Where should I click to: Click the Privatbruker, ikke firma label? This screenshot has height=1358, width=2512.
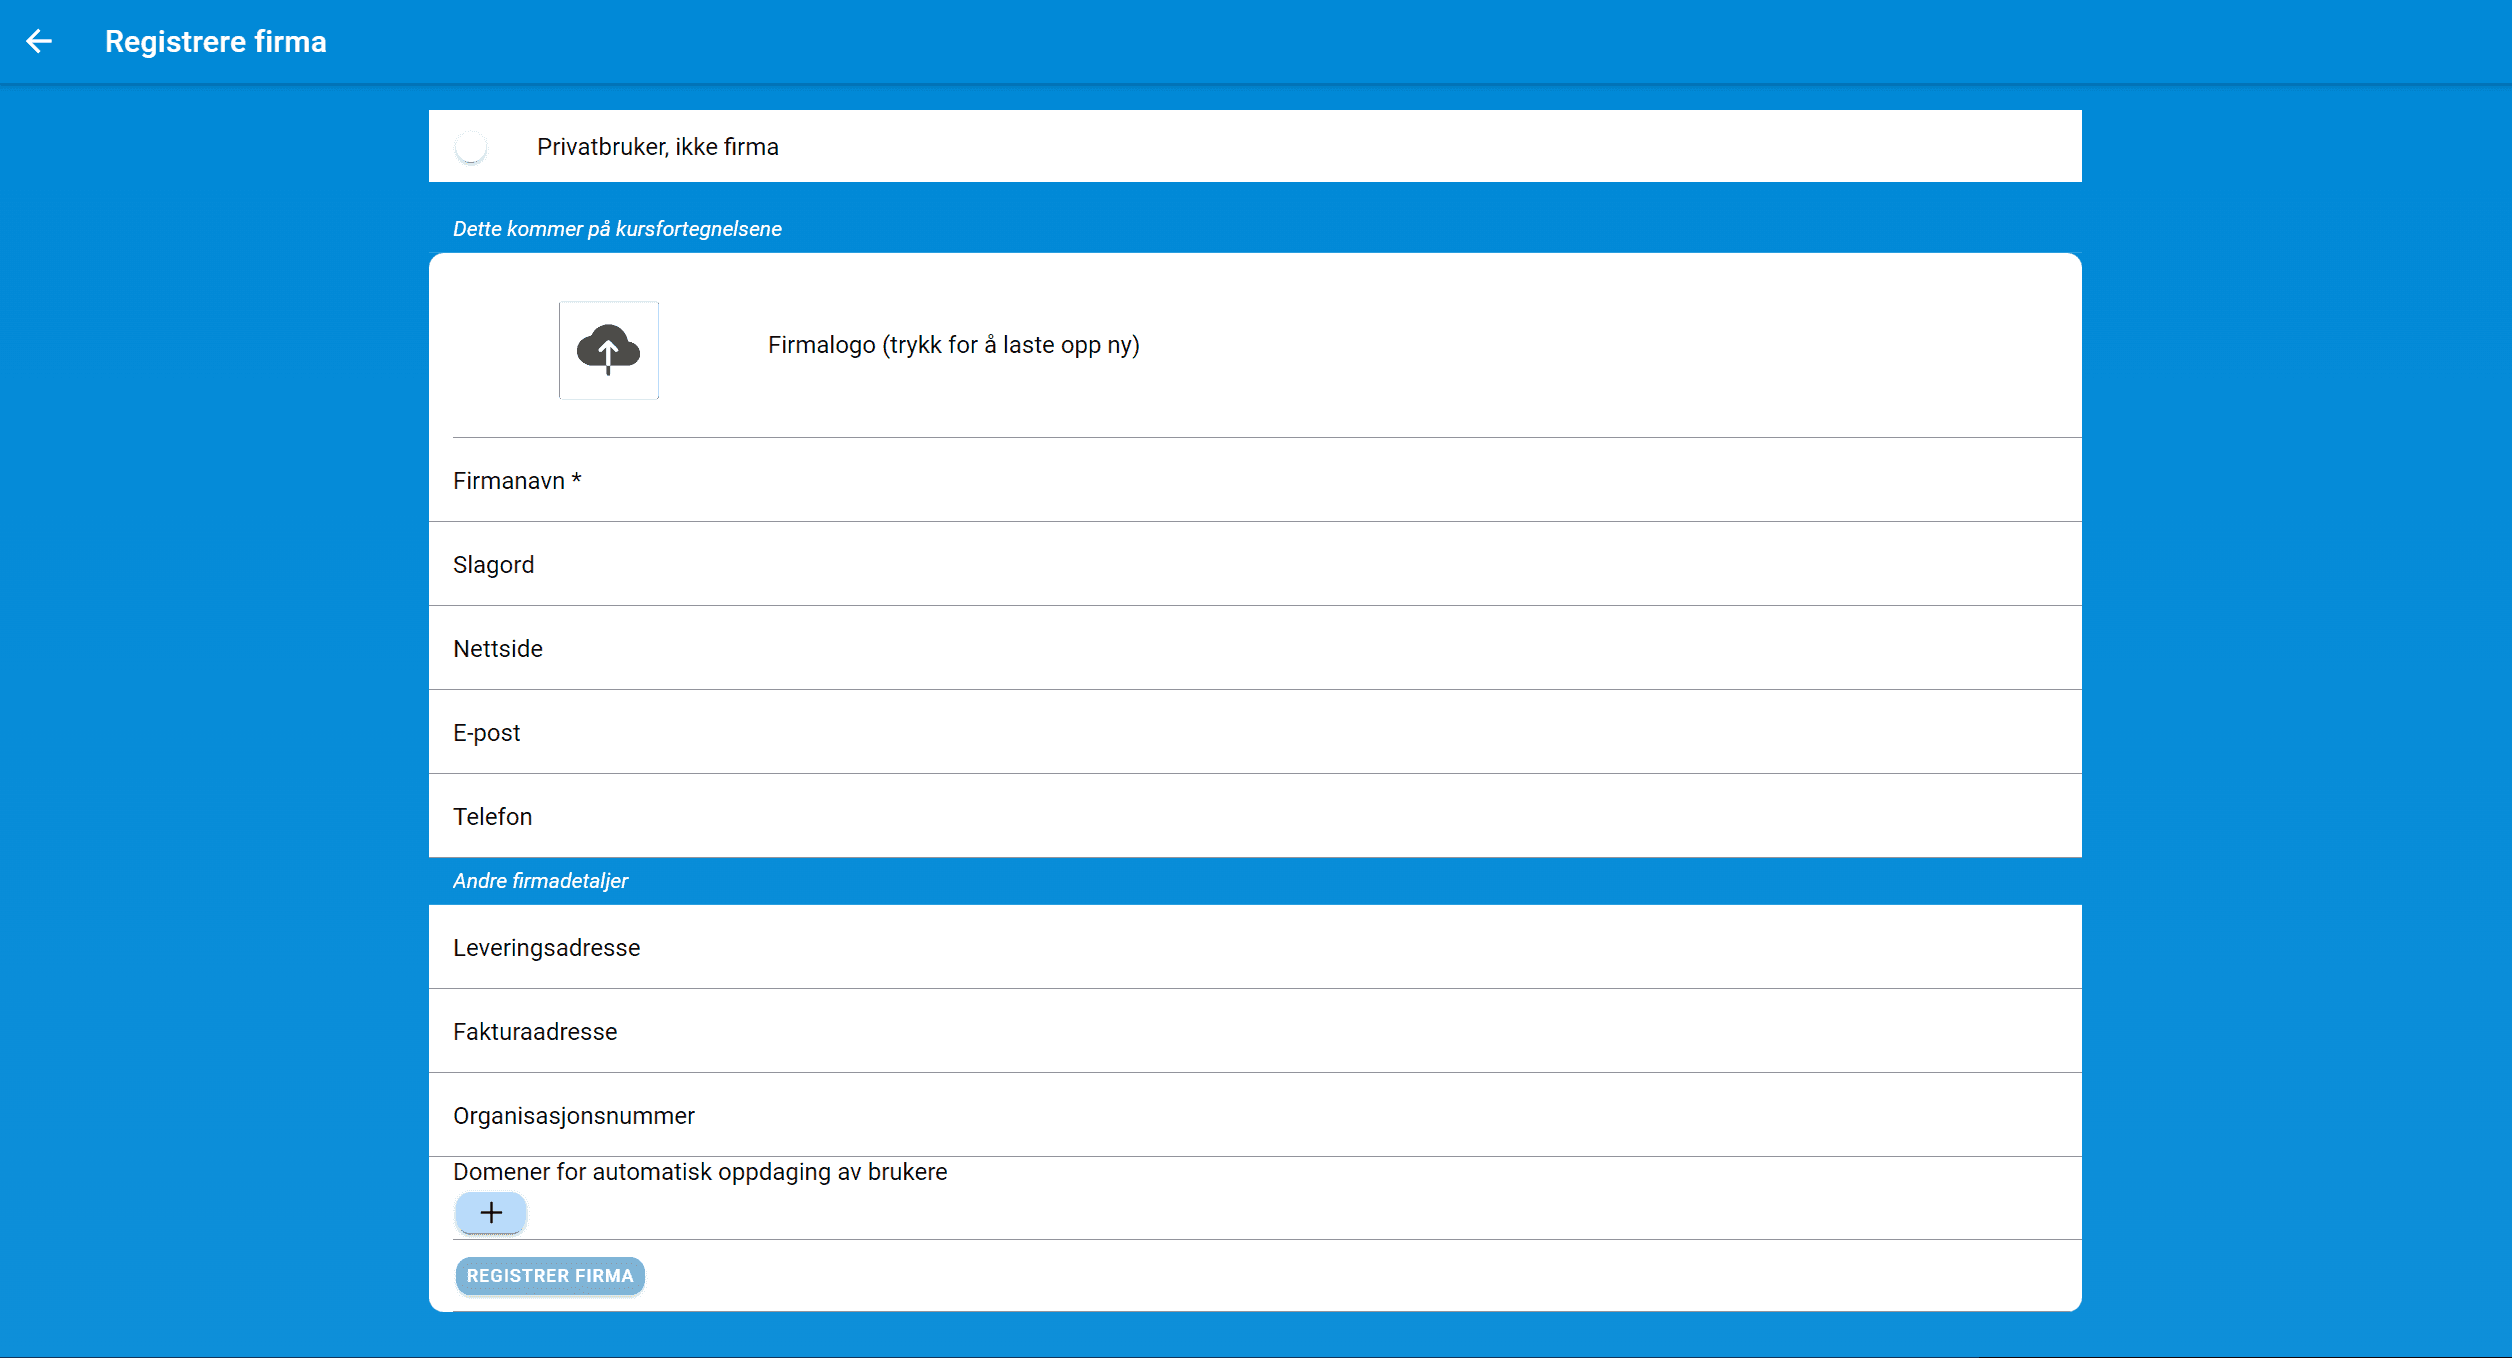[657, 147]
